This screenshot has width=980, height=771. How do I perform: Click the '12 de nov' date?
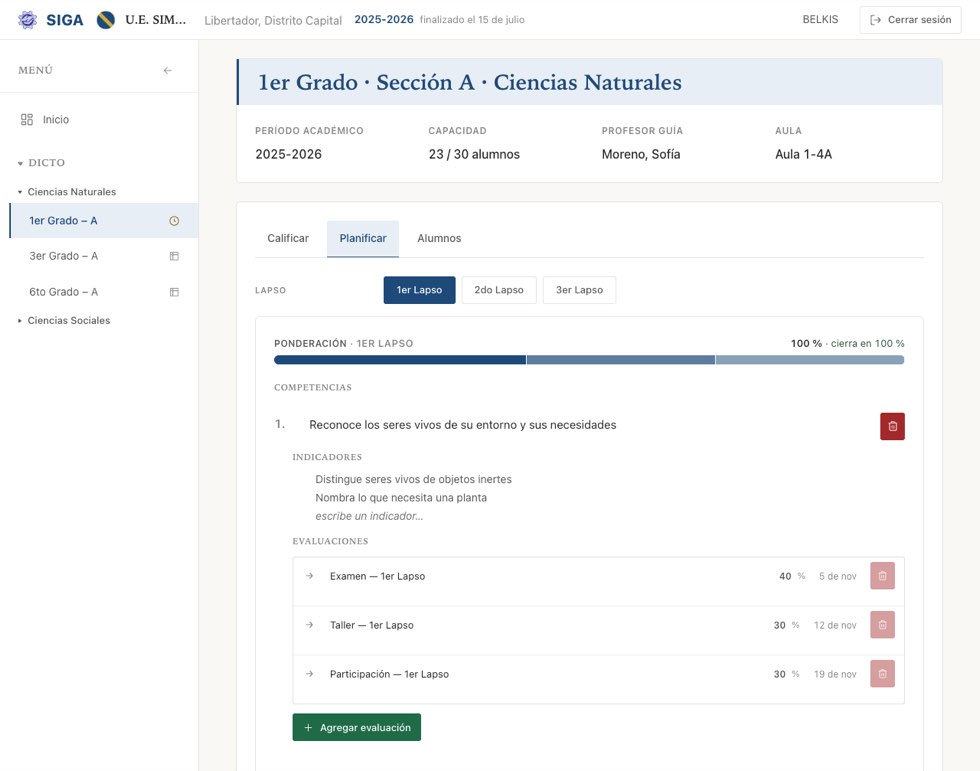[835, 625]
